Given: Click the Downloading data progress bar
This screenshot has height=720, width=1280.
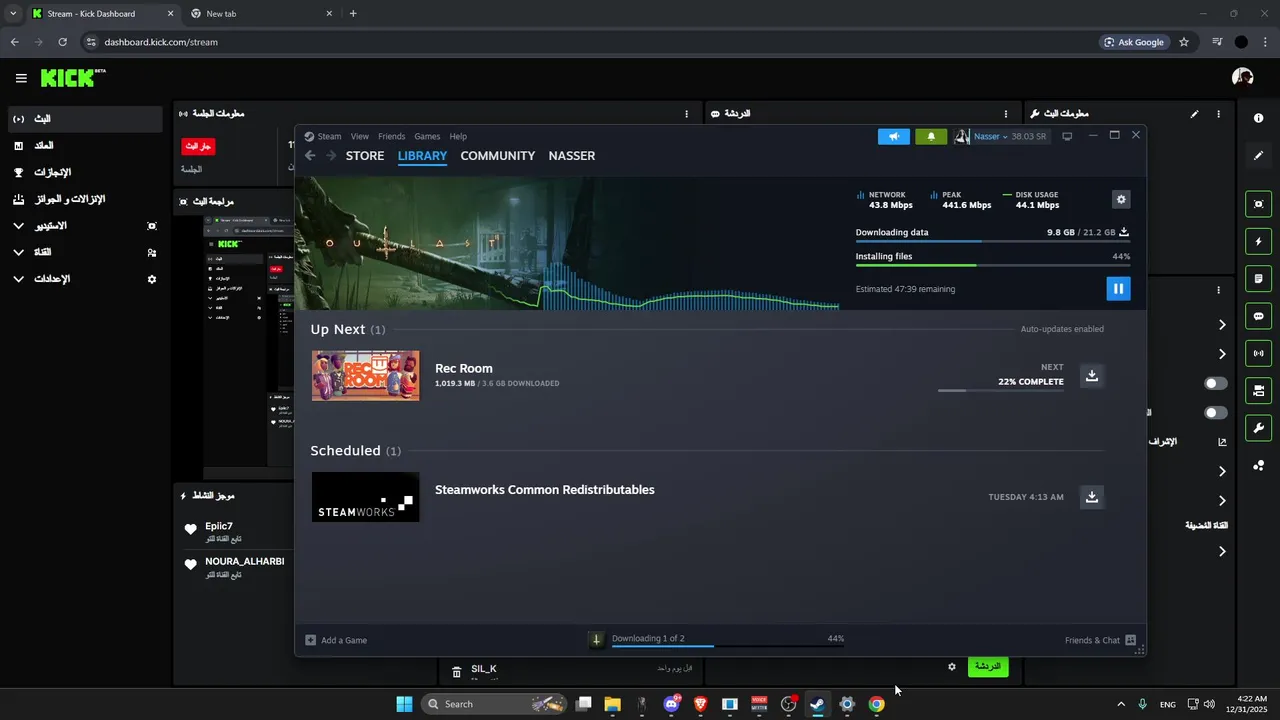Looking at the screenshot, I should (993, 241).
